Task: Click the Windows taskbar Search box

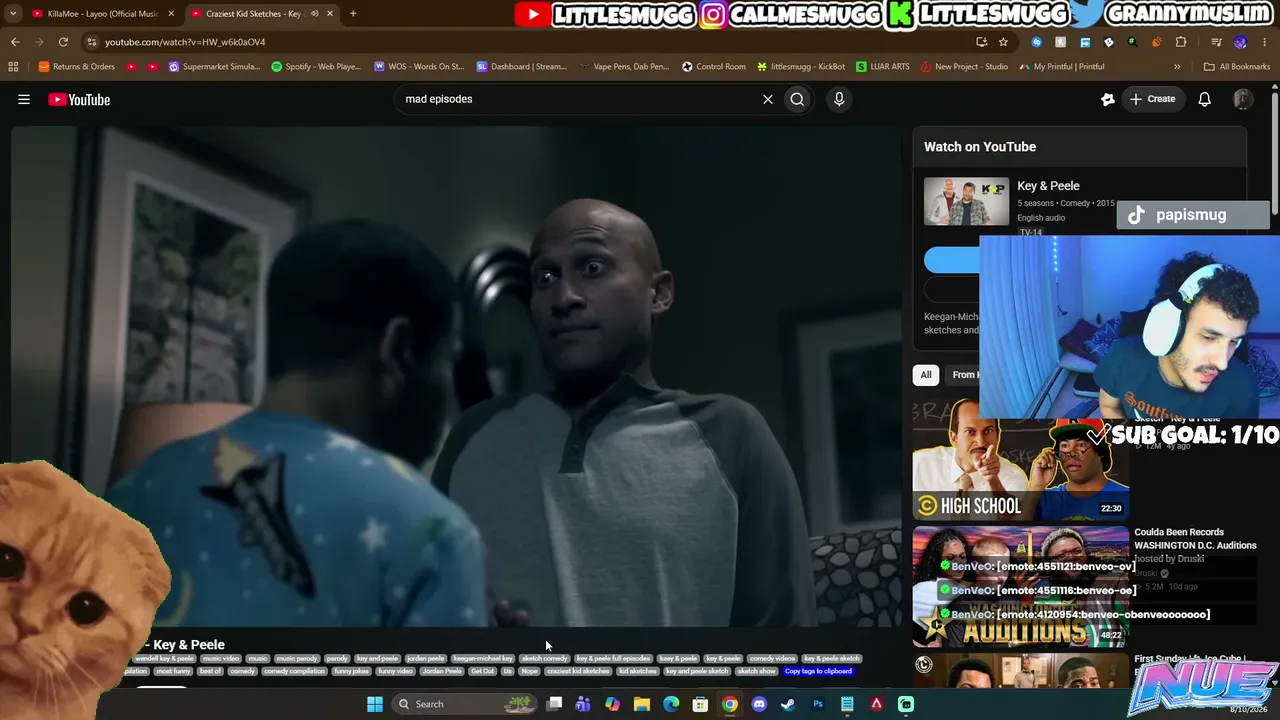Action: pos(463,704)
